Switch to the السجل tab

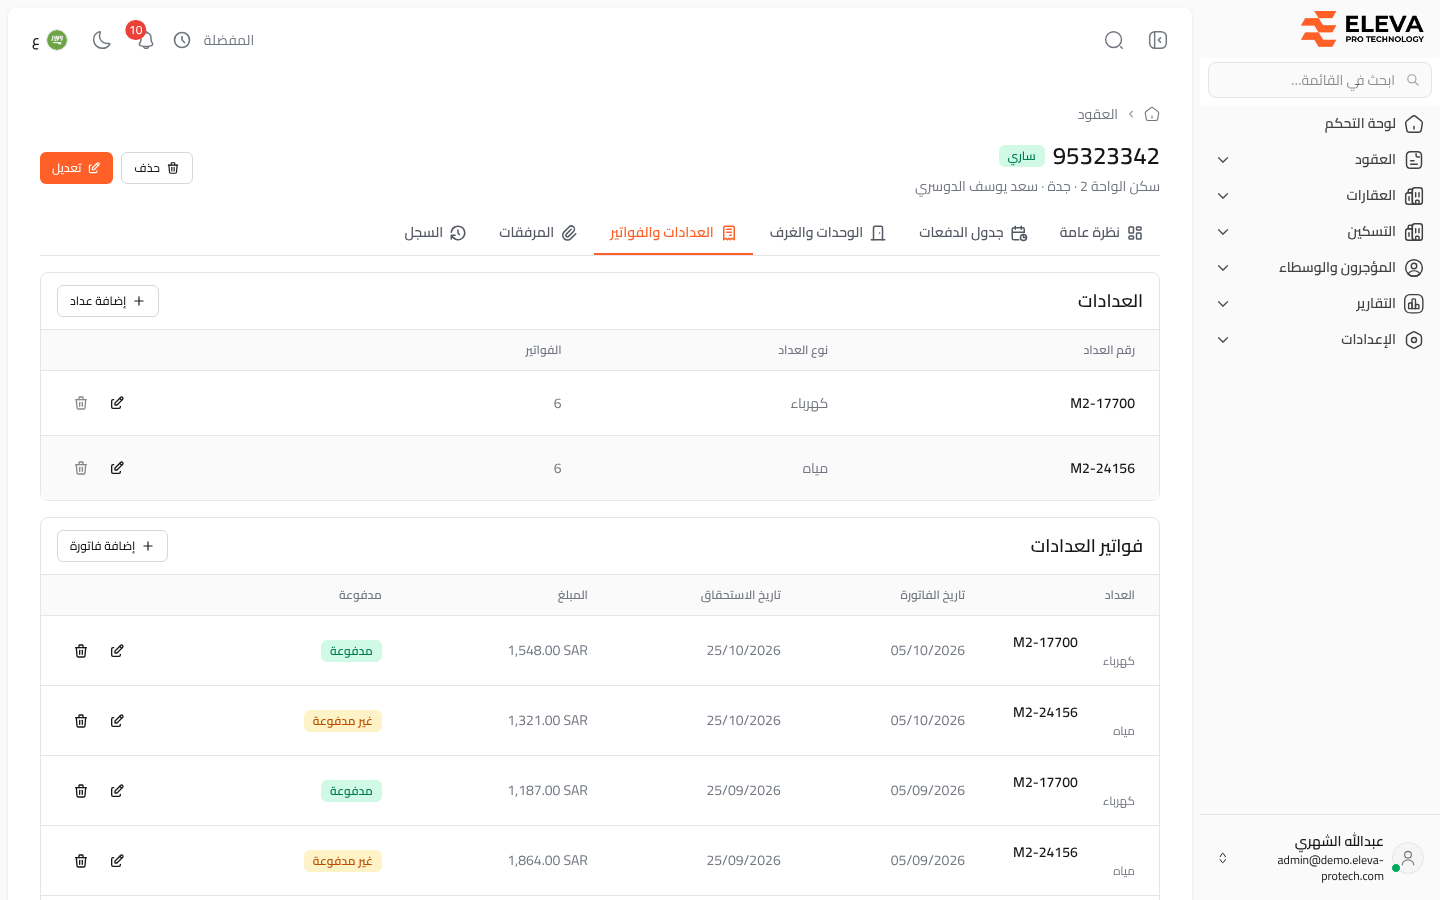click(435, 233)
